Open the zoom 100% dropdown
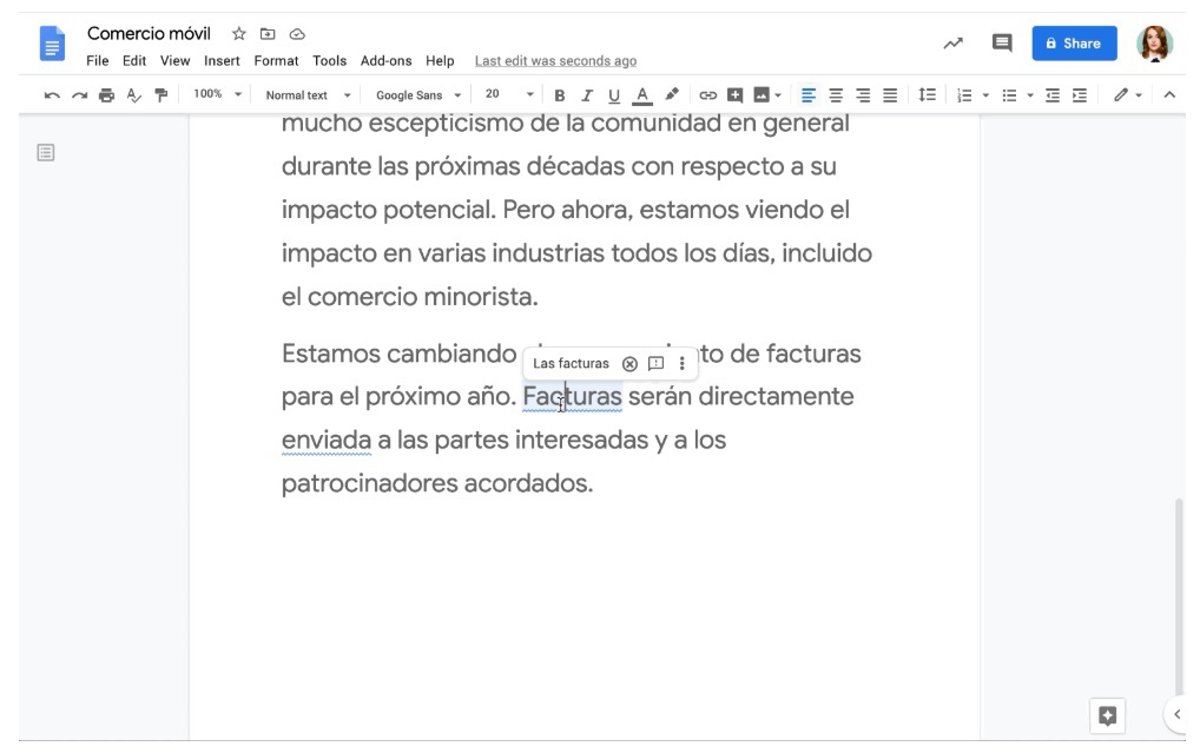The image size is (1200, 753). pos(218,95)
